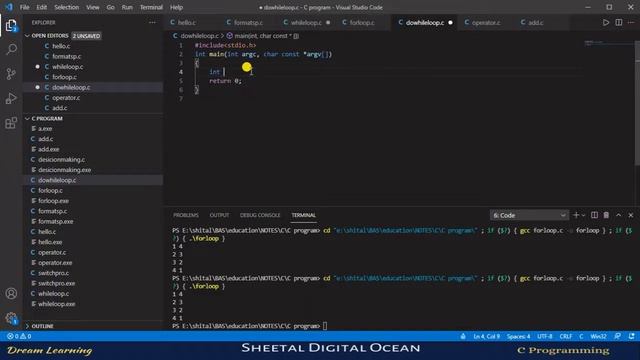
Task: Add a new terminal with plus icon
Action: tap(576, 215)
